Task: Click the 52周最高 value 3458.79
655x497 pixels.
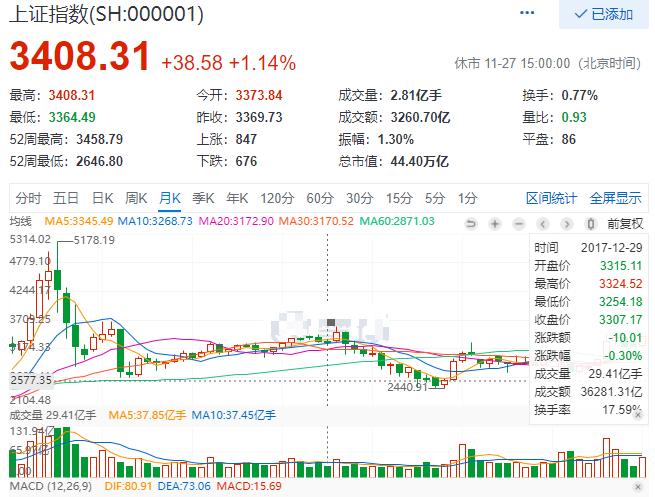Action: (99, 139)
